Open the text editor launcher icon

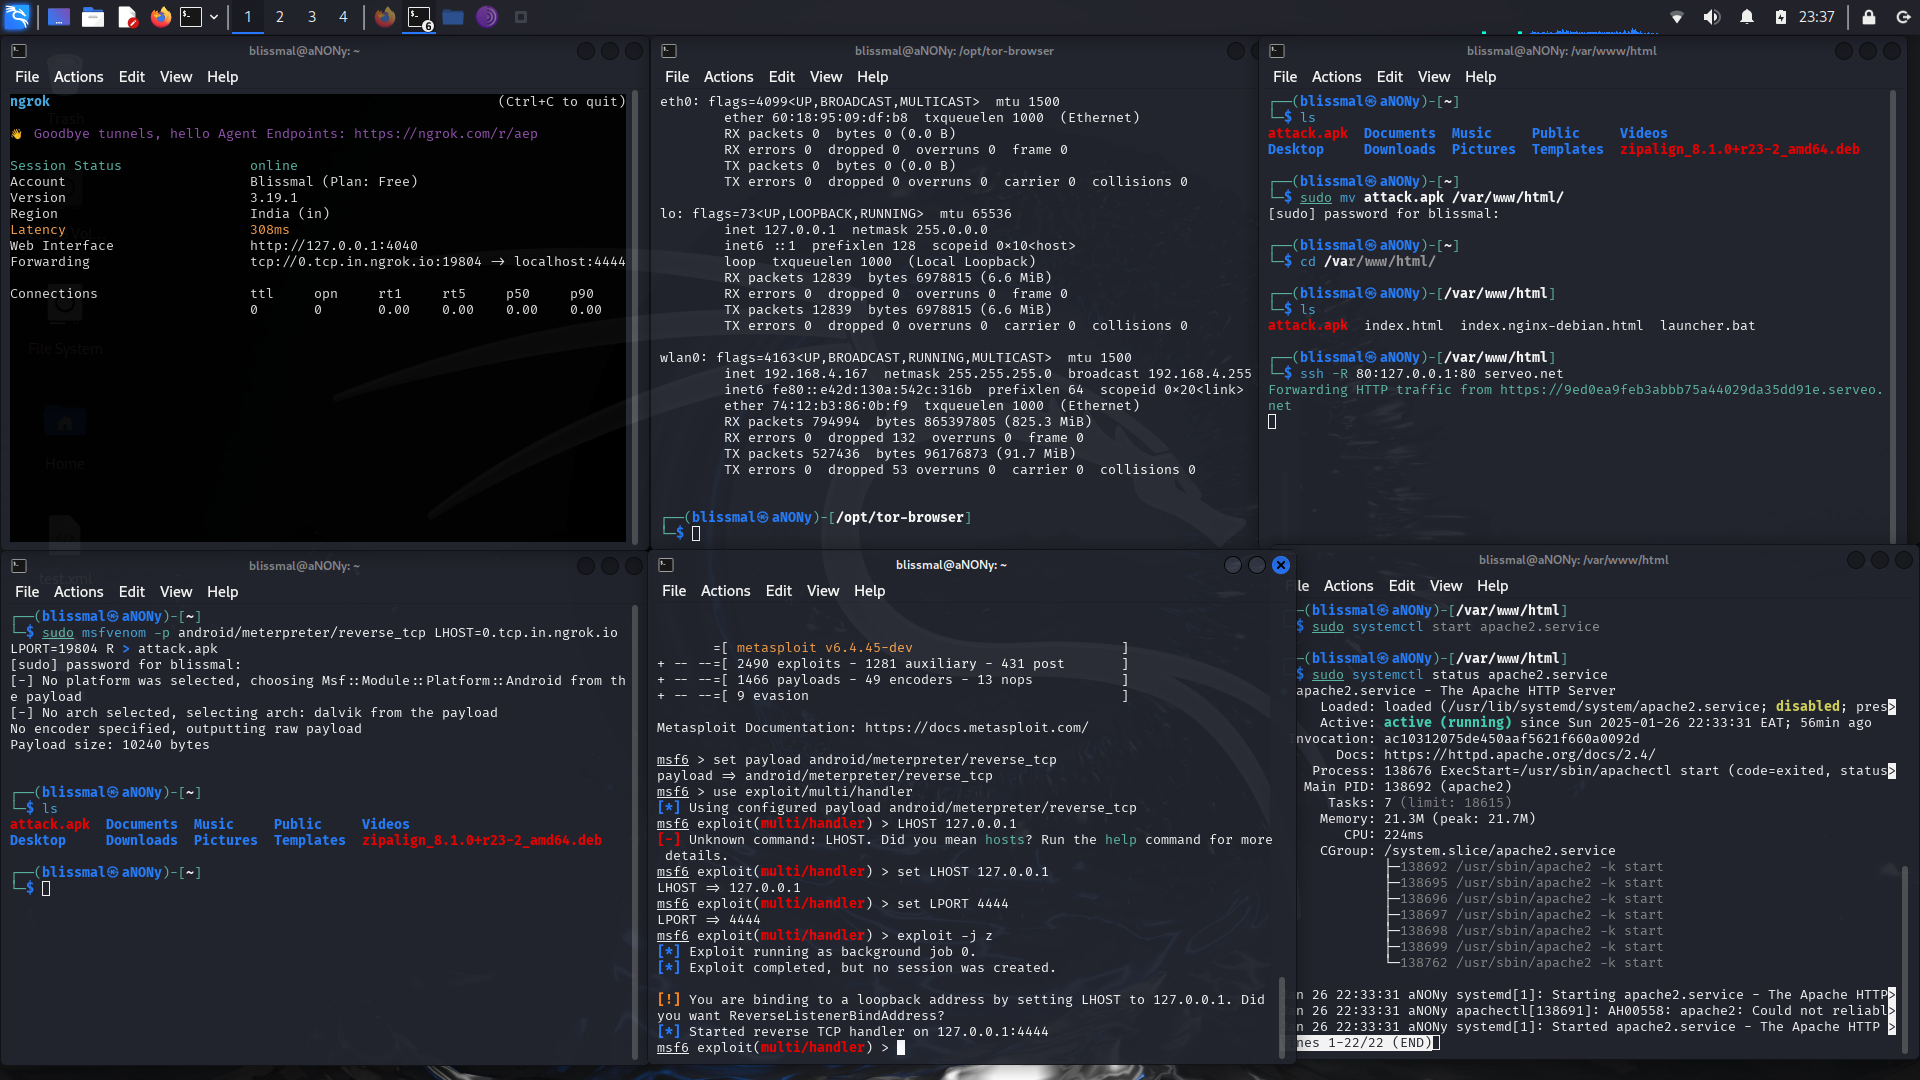(x=127, y=17)
